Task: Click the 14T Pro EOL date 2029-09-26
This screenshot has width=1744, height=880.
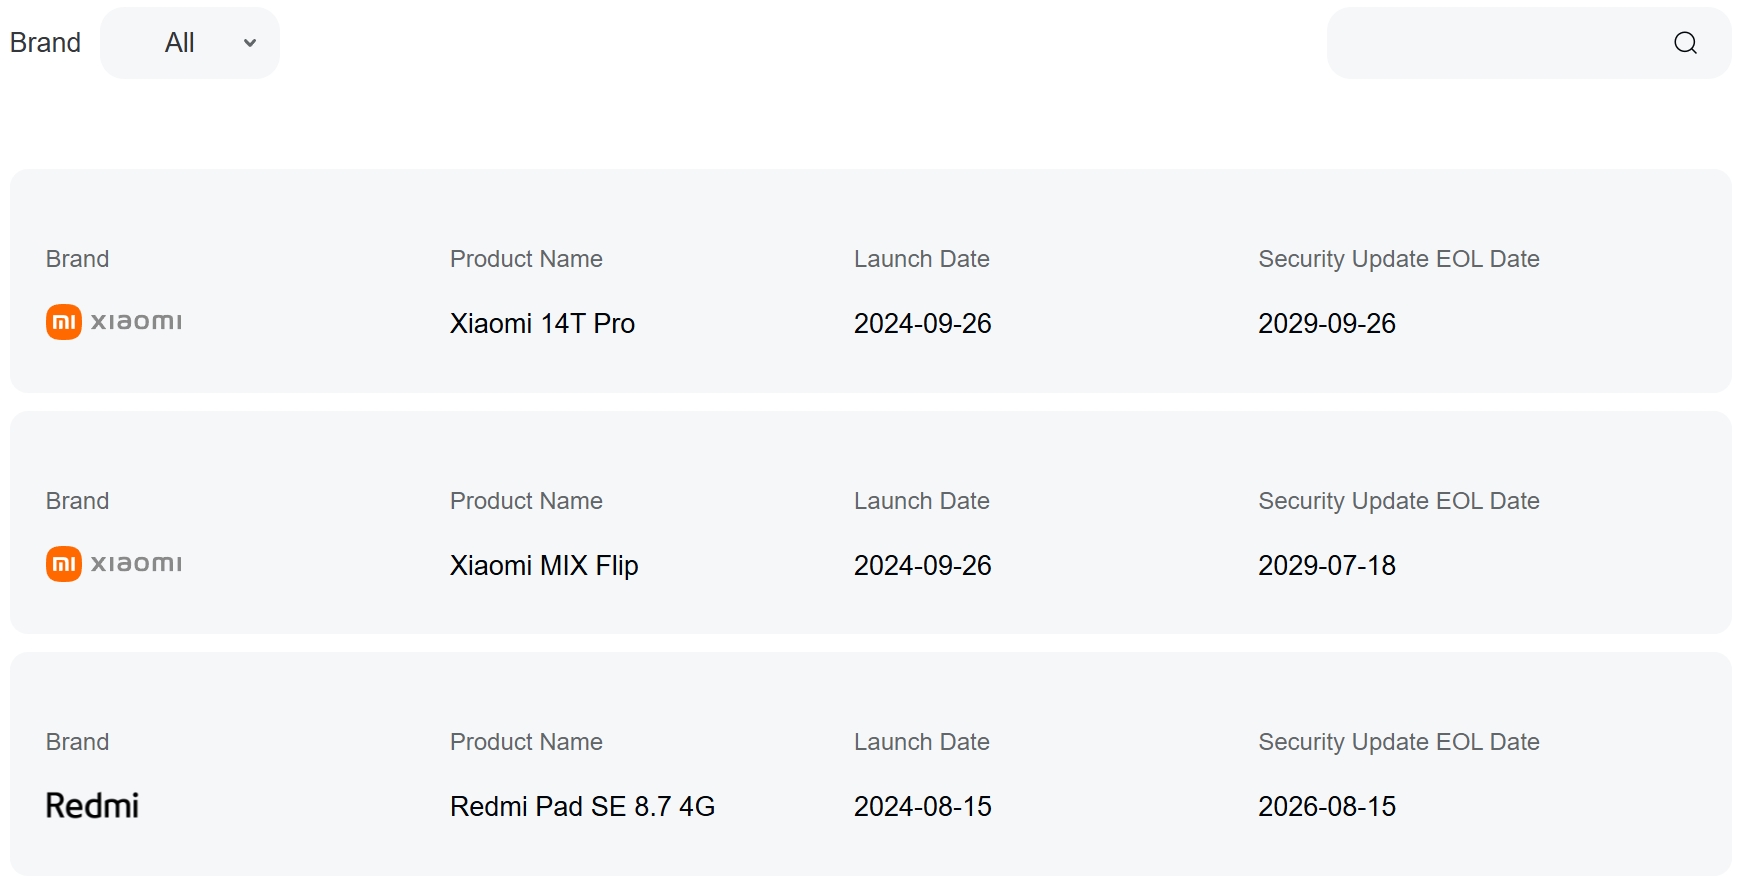Action: coord(1326,324)
